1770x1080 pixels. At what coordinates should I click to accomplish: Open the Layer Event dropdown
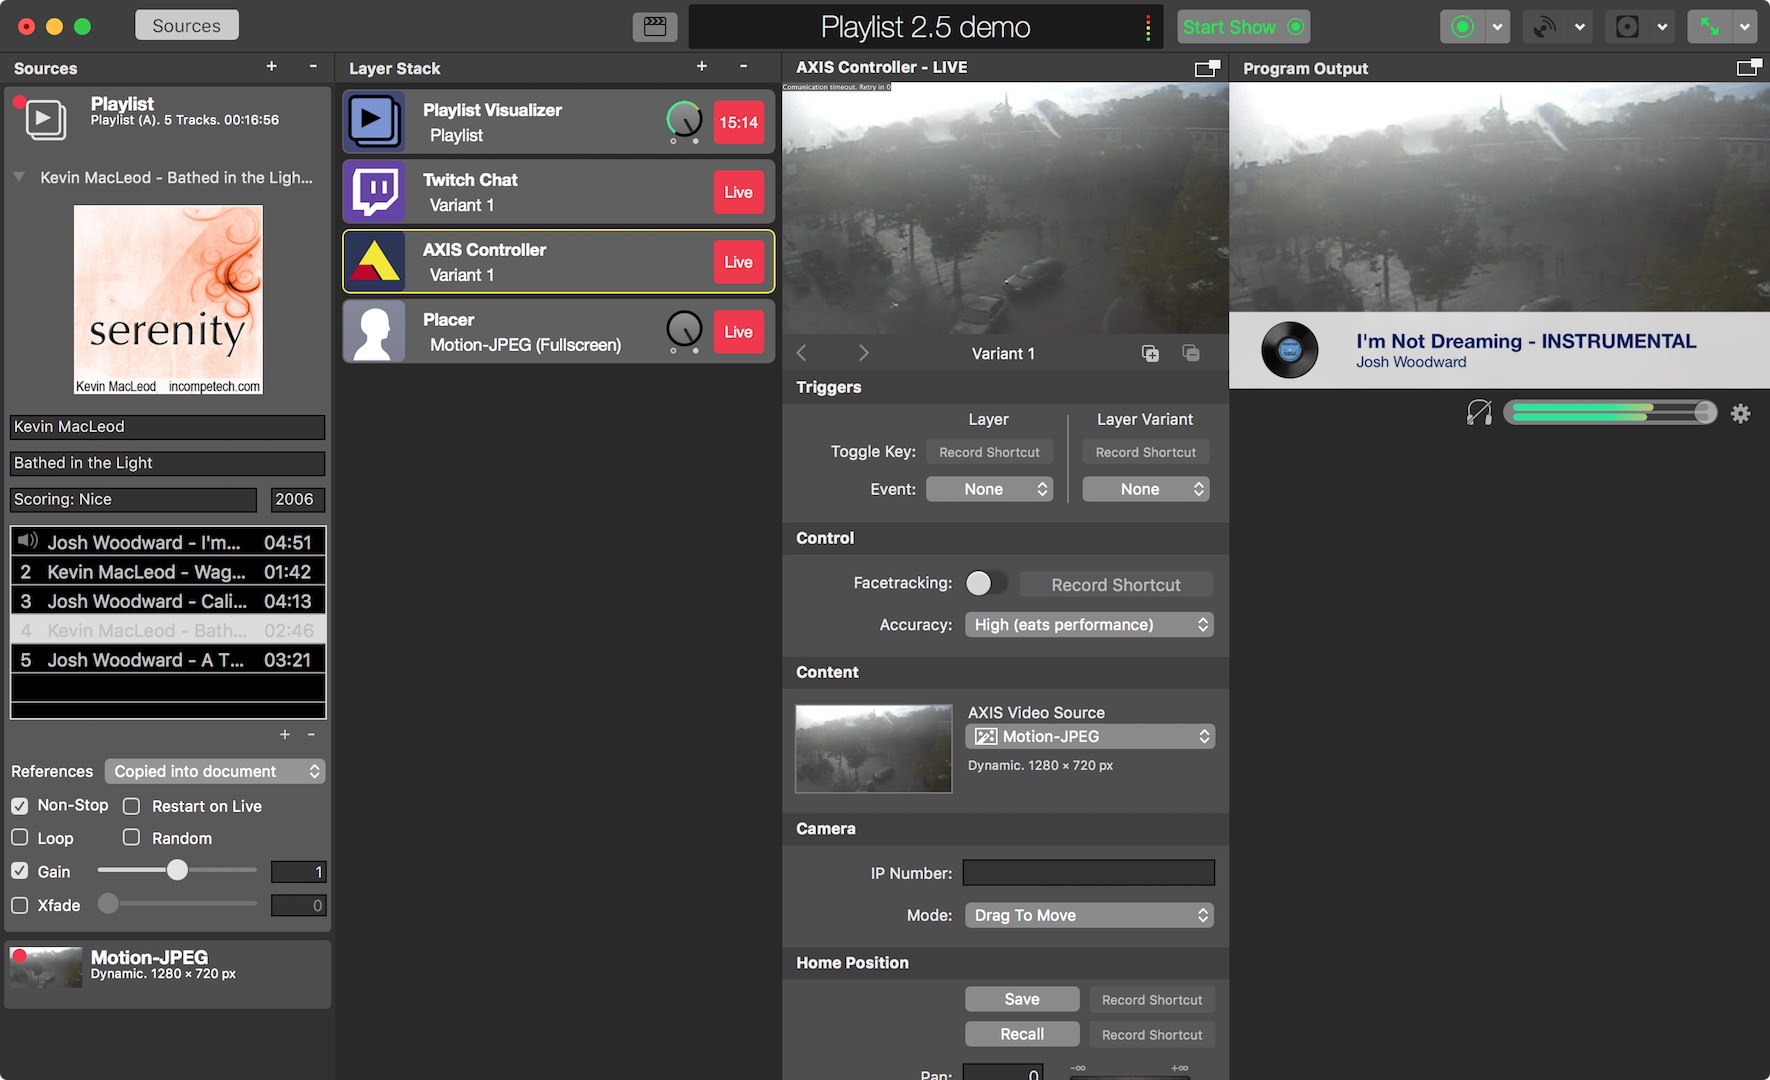click(x=989, y=489)
